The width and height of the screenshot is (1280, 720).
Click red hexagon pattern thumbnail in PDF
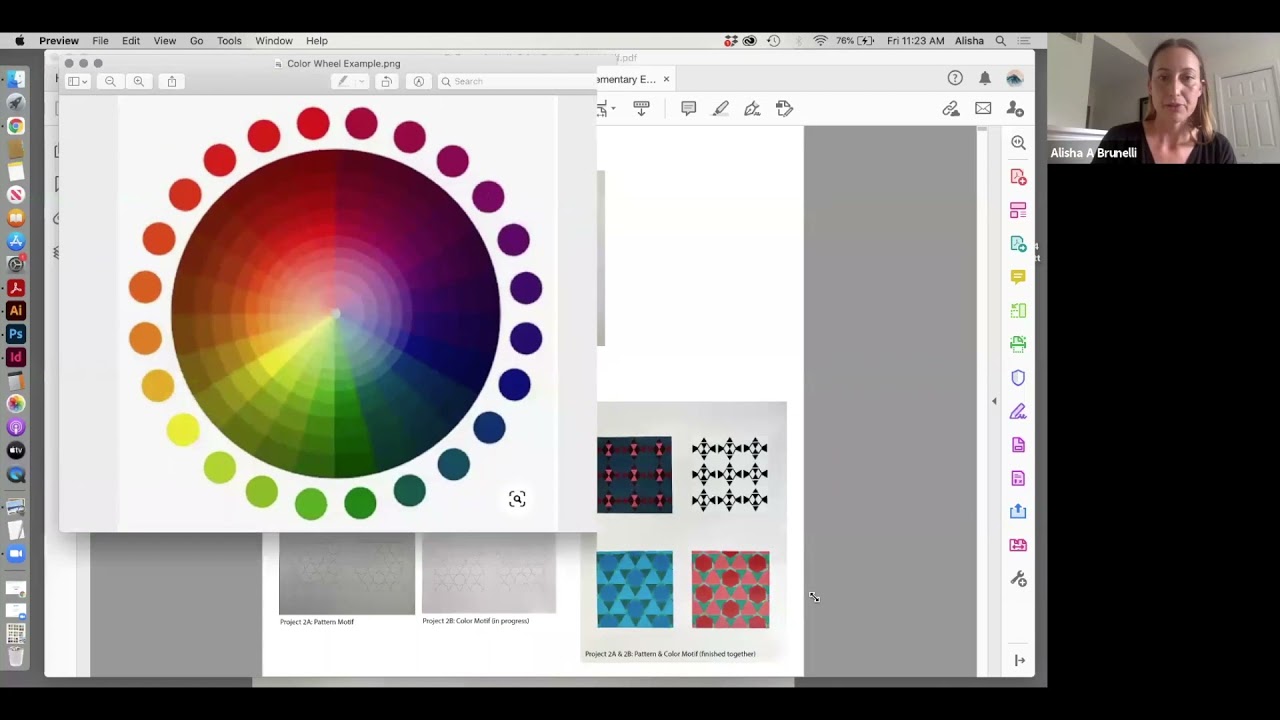730,589
